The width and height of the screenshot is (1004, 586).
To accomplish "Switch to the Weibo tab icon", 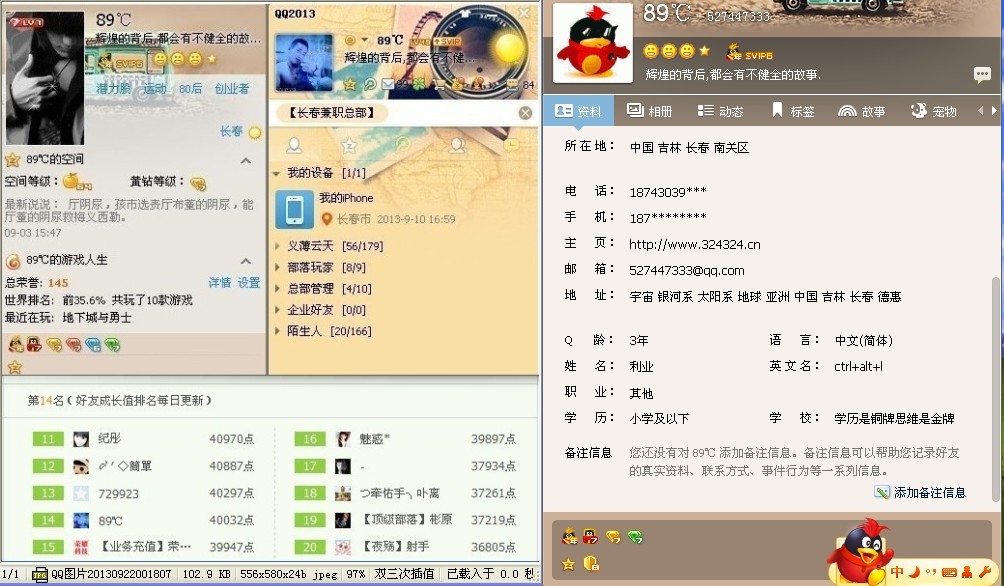I will (403, 145).
